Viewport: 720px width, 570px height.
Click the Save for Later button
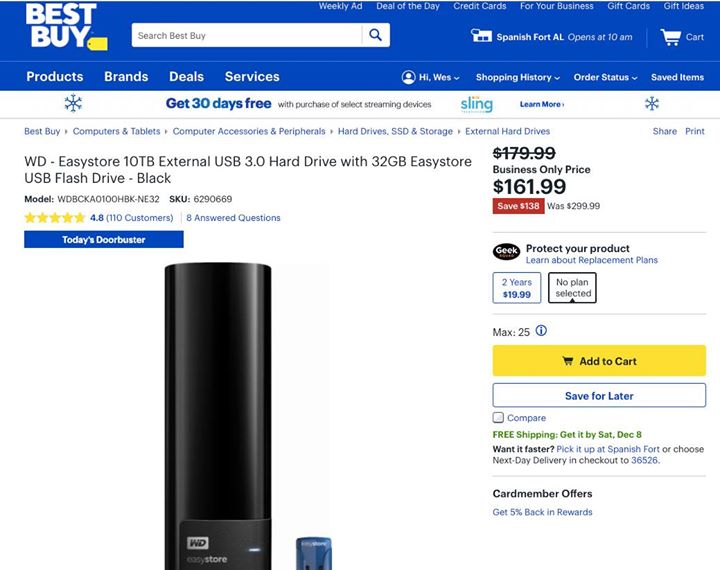599,396
